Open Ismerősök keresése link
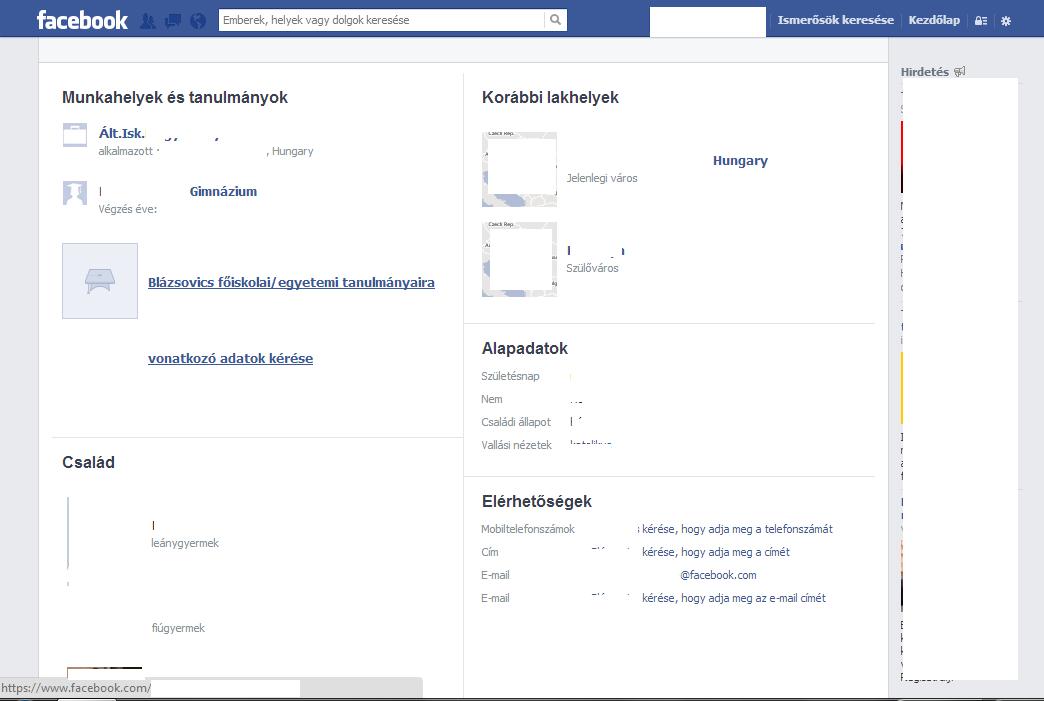Viewport: 1044px width, 701px height. coord(836,20)
